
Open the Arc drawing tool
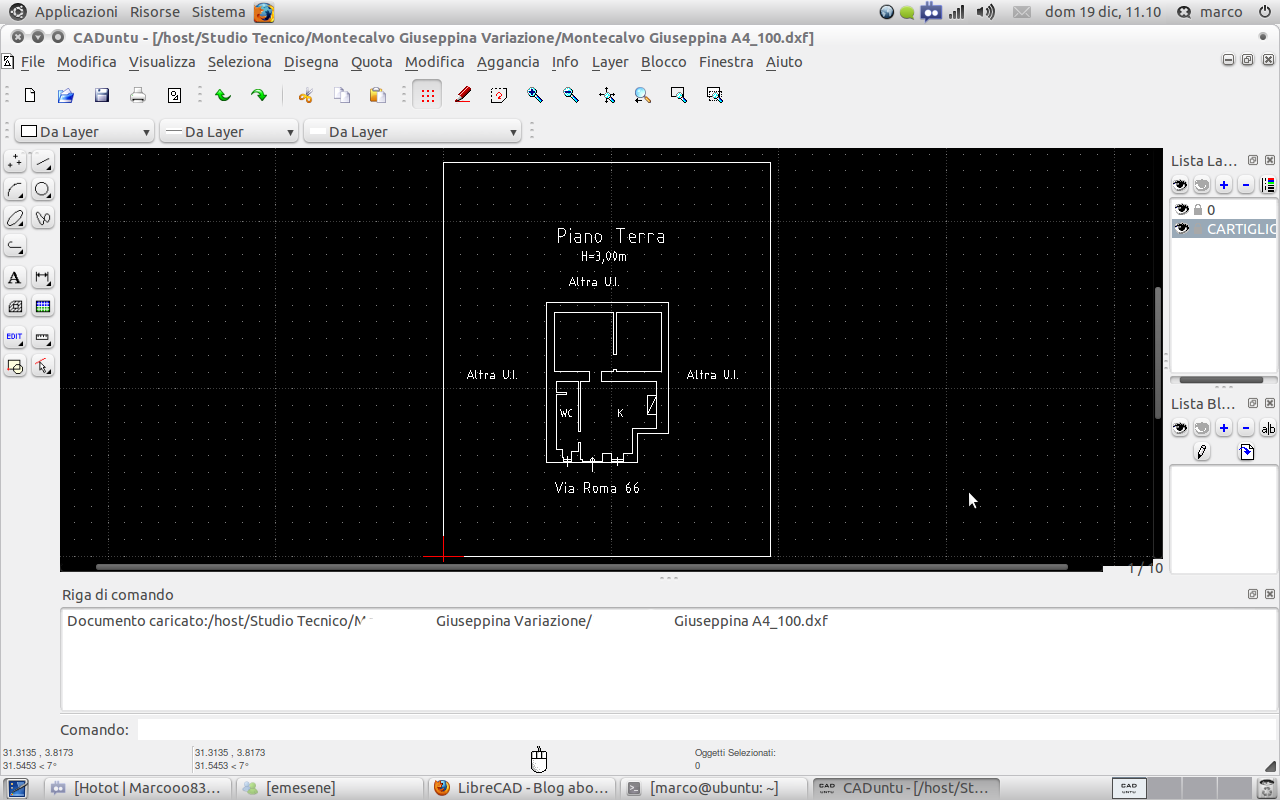point(15,190)
